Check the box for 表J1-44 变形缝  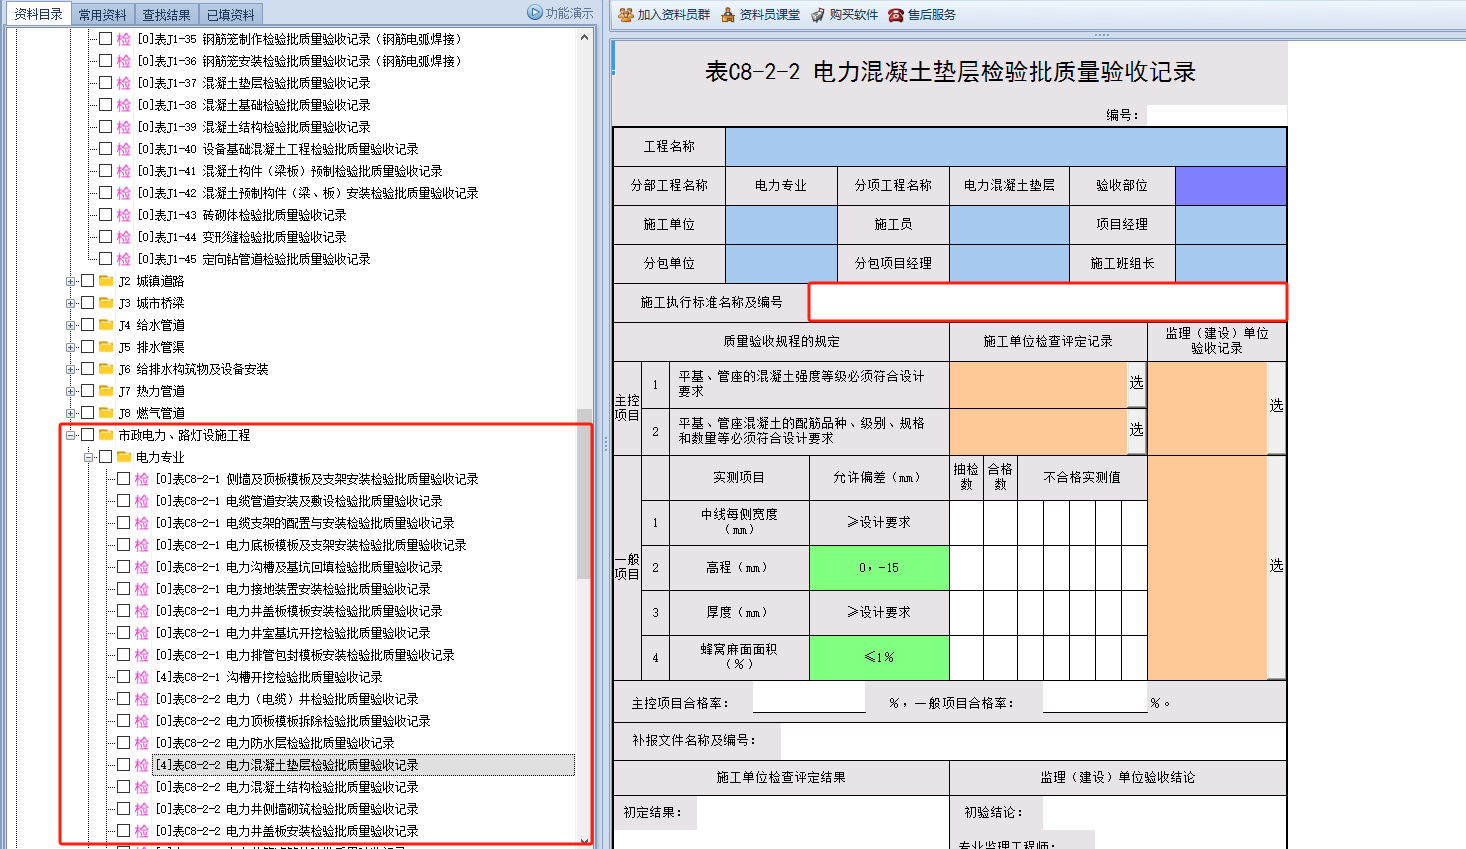[x=105, y=237]
